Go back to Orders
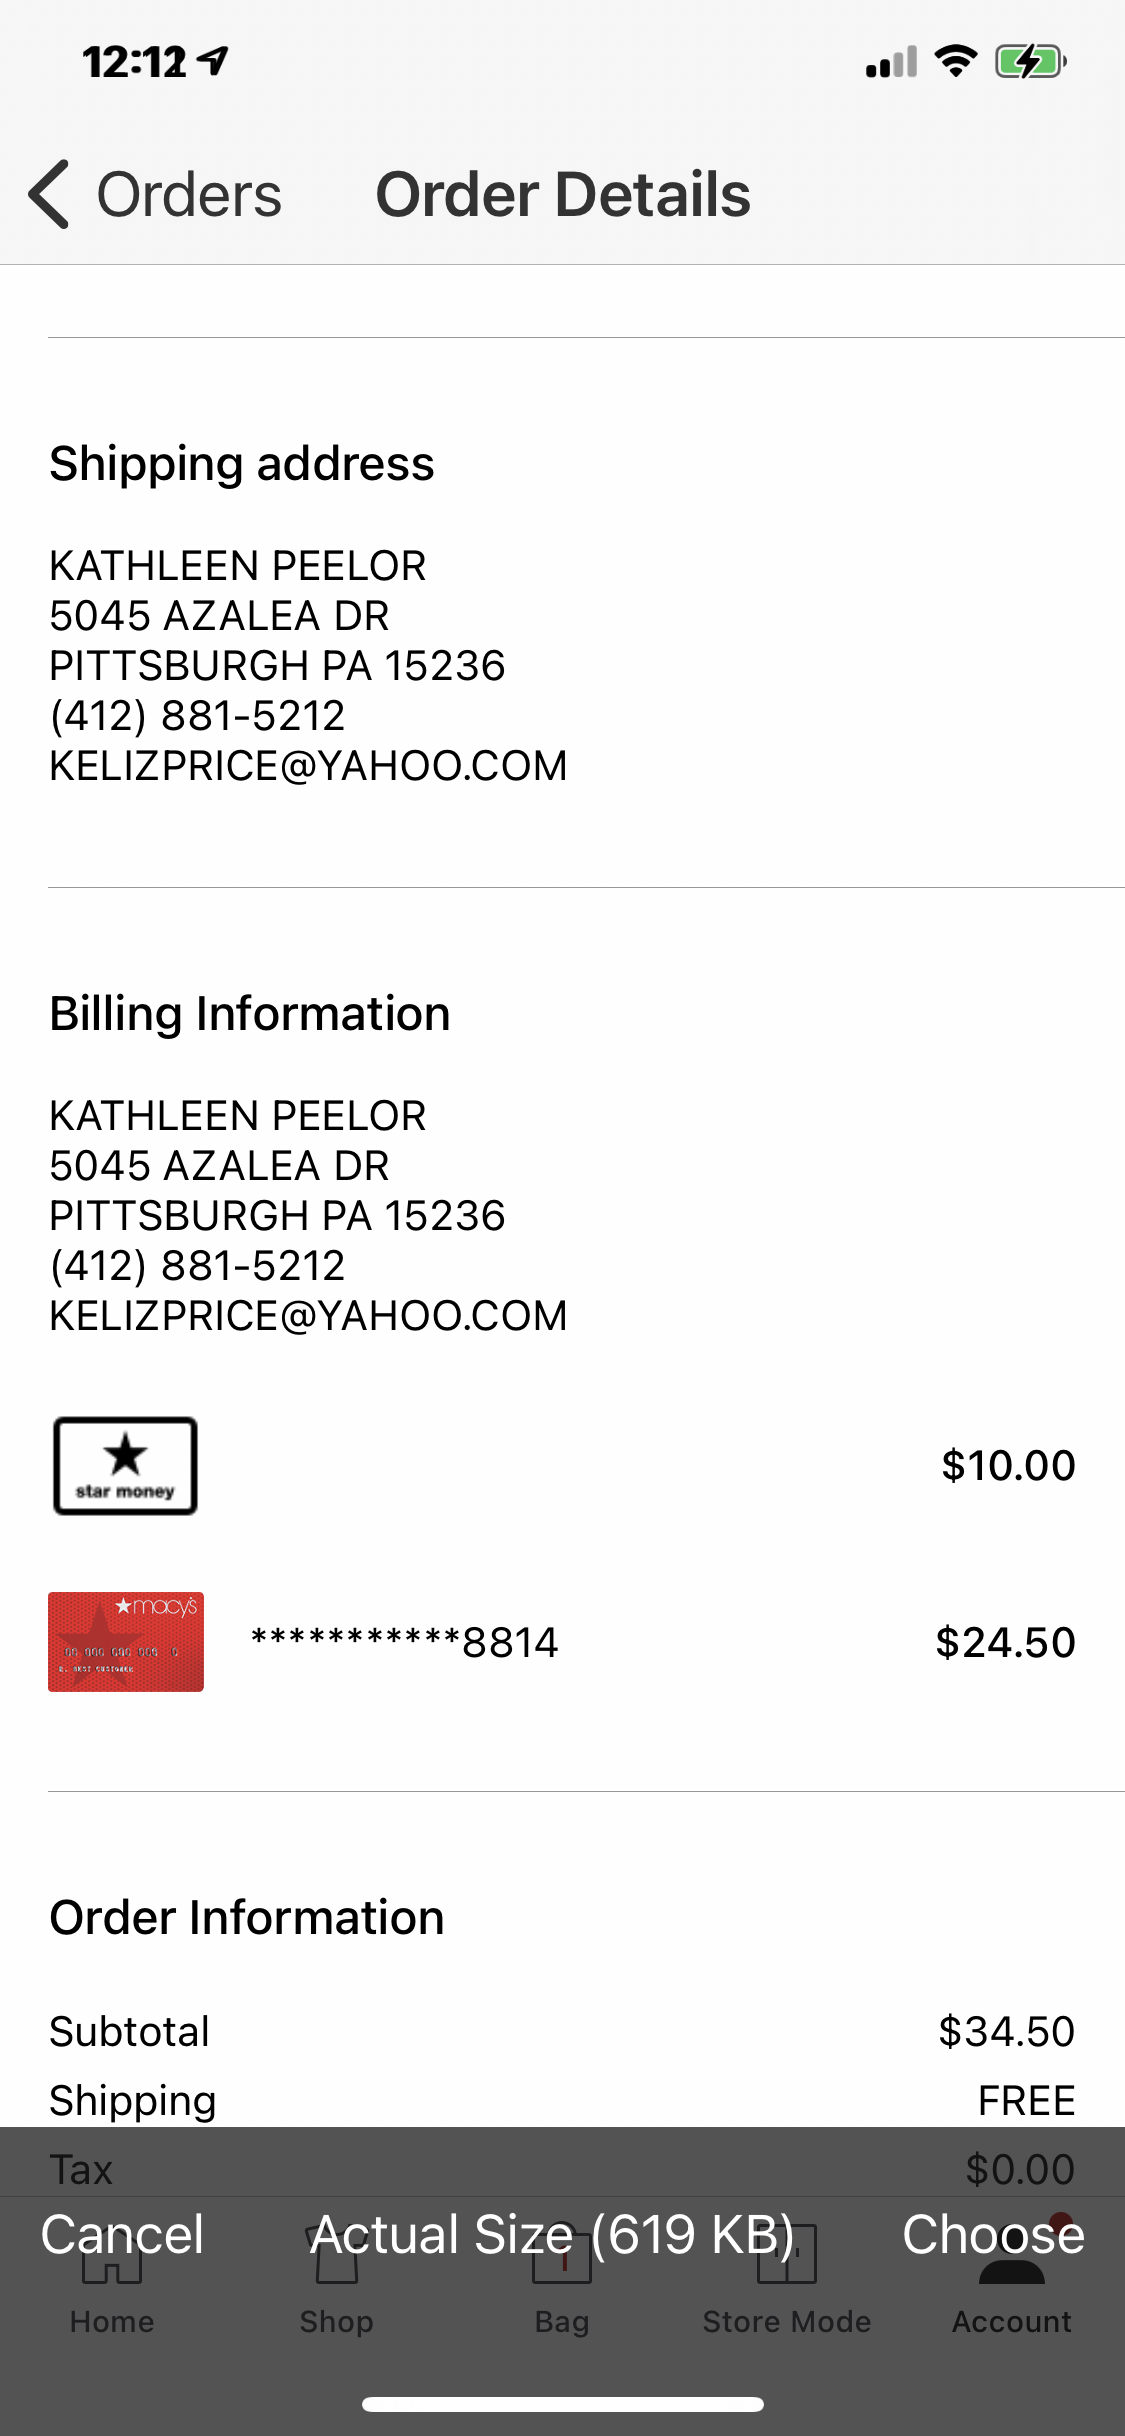 coord(188,194)
